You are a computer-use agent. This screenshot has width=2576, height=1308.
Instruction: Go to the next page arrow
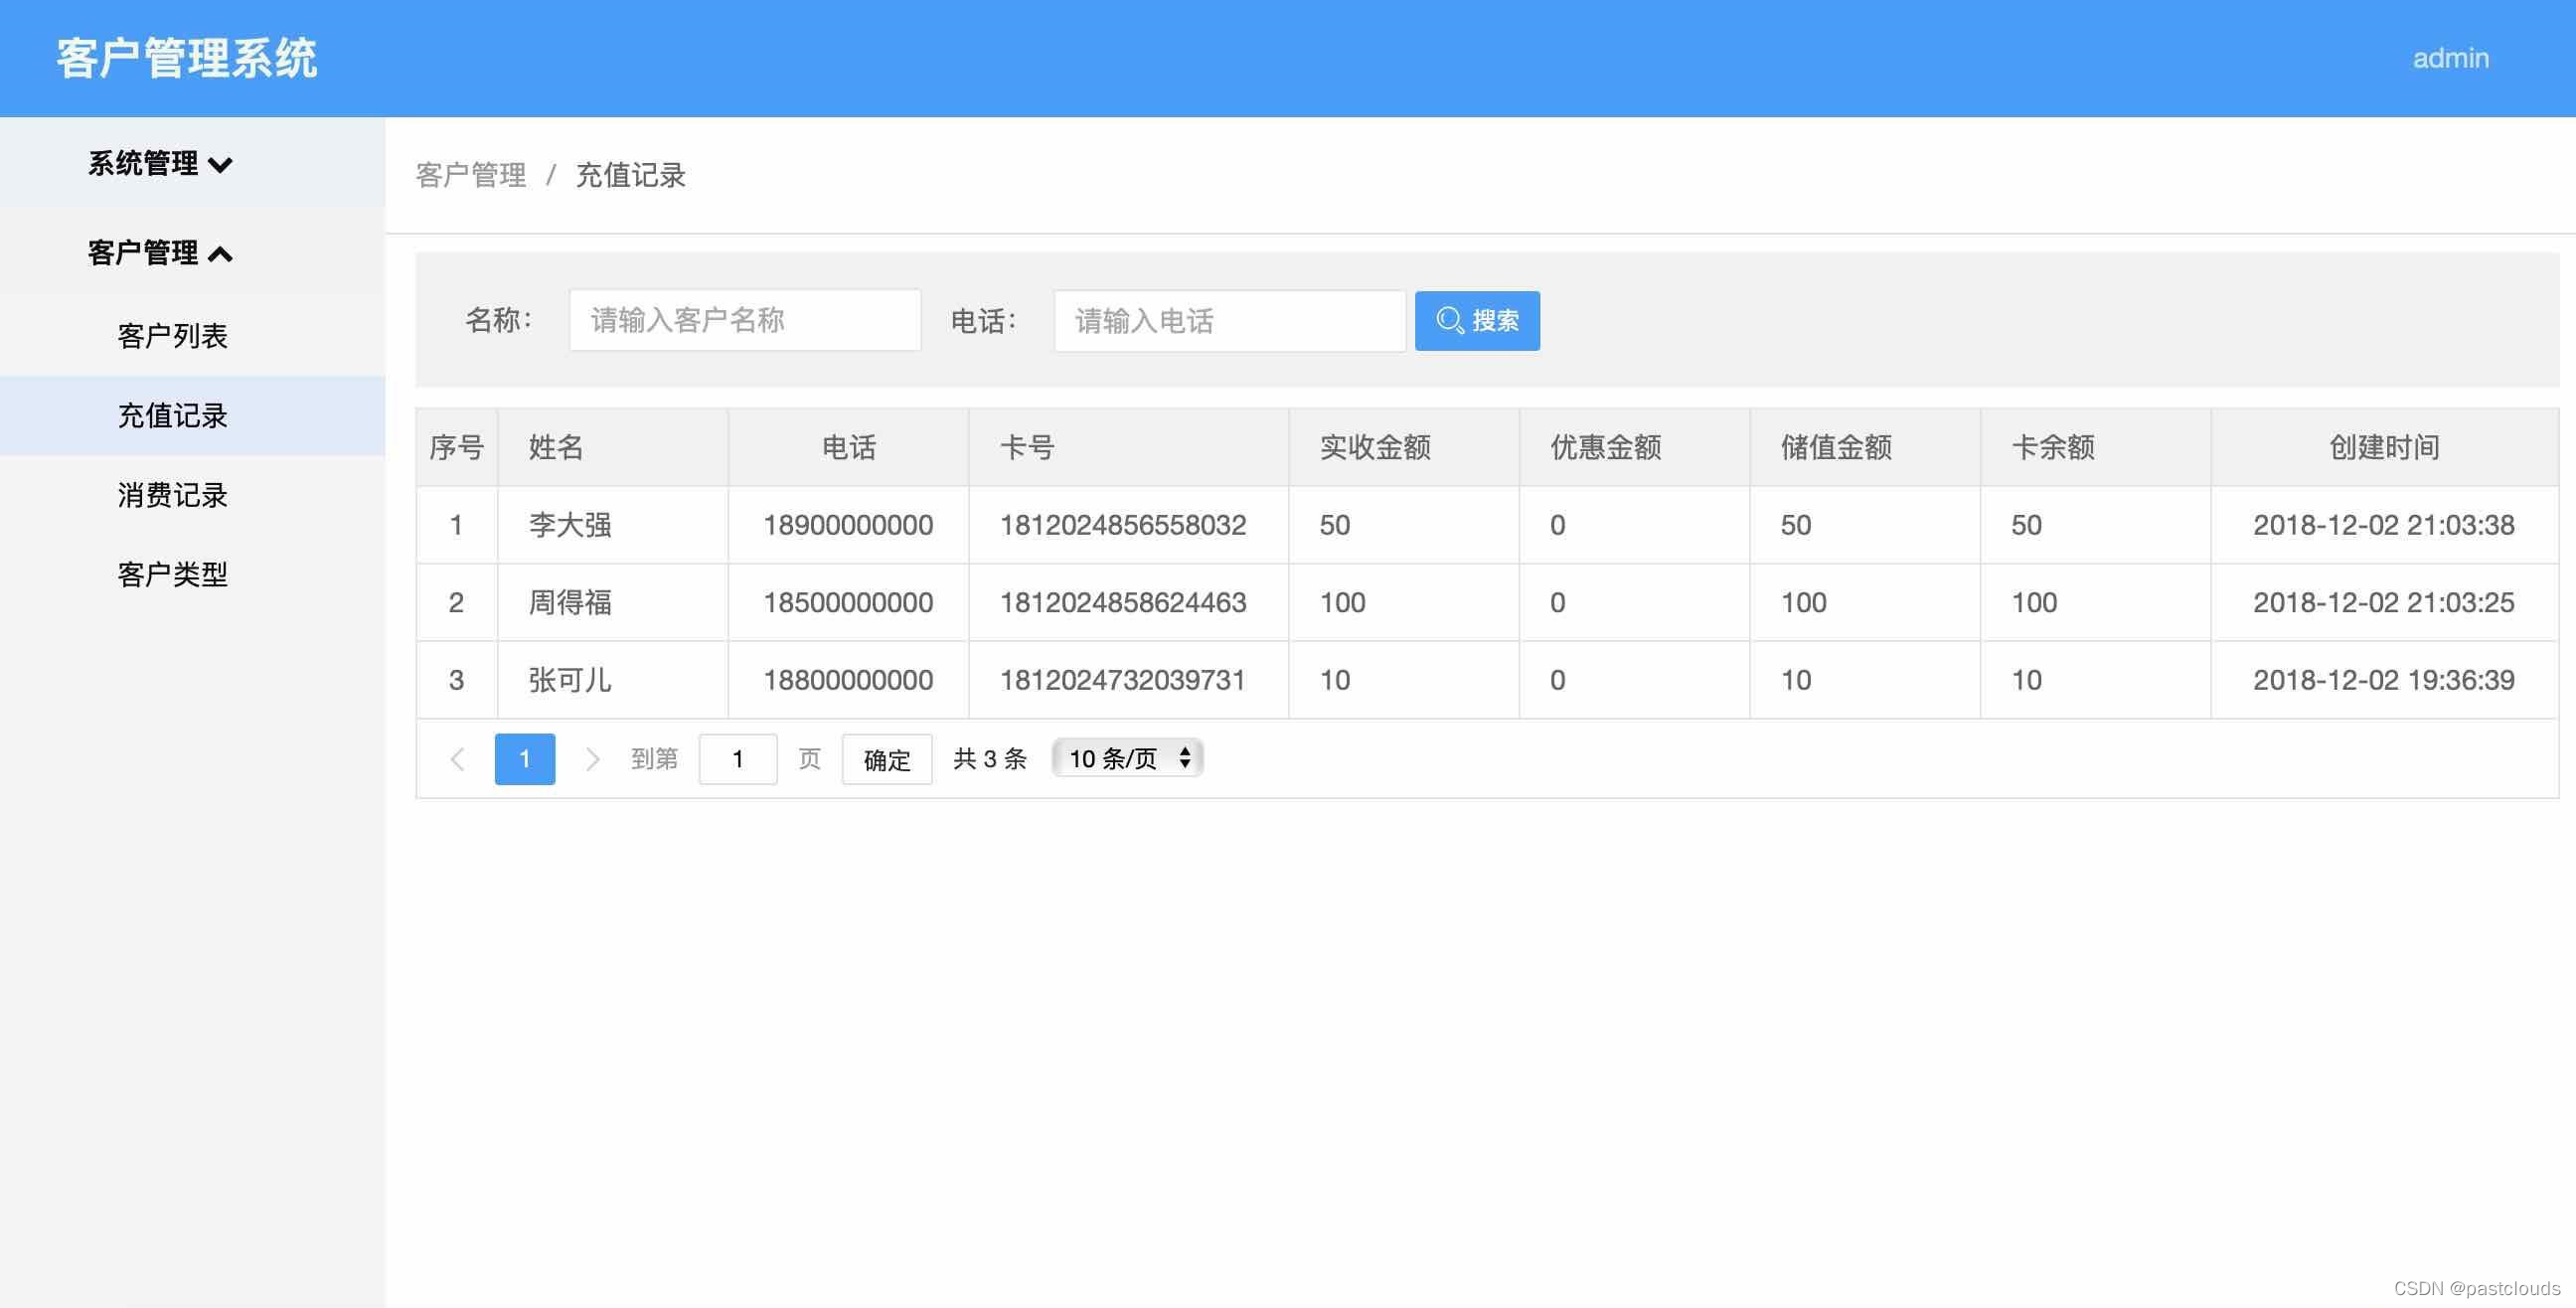(592, 759)
